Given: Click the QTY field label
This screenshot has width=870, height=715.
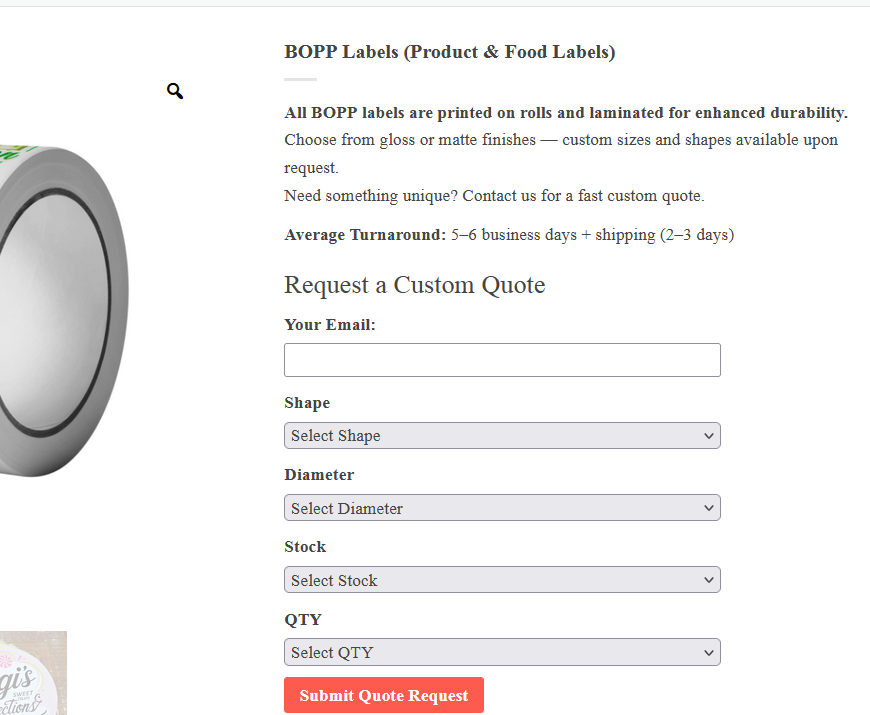Looking at the screenshot, I should tap(303, 619).
